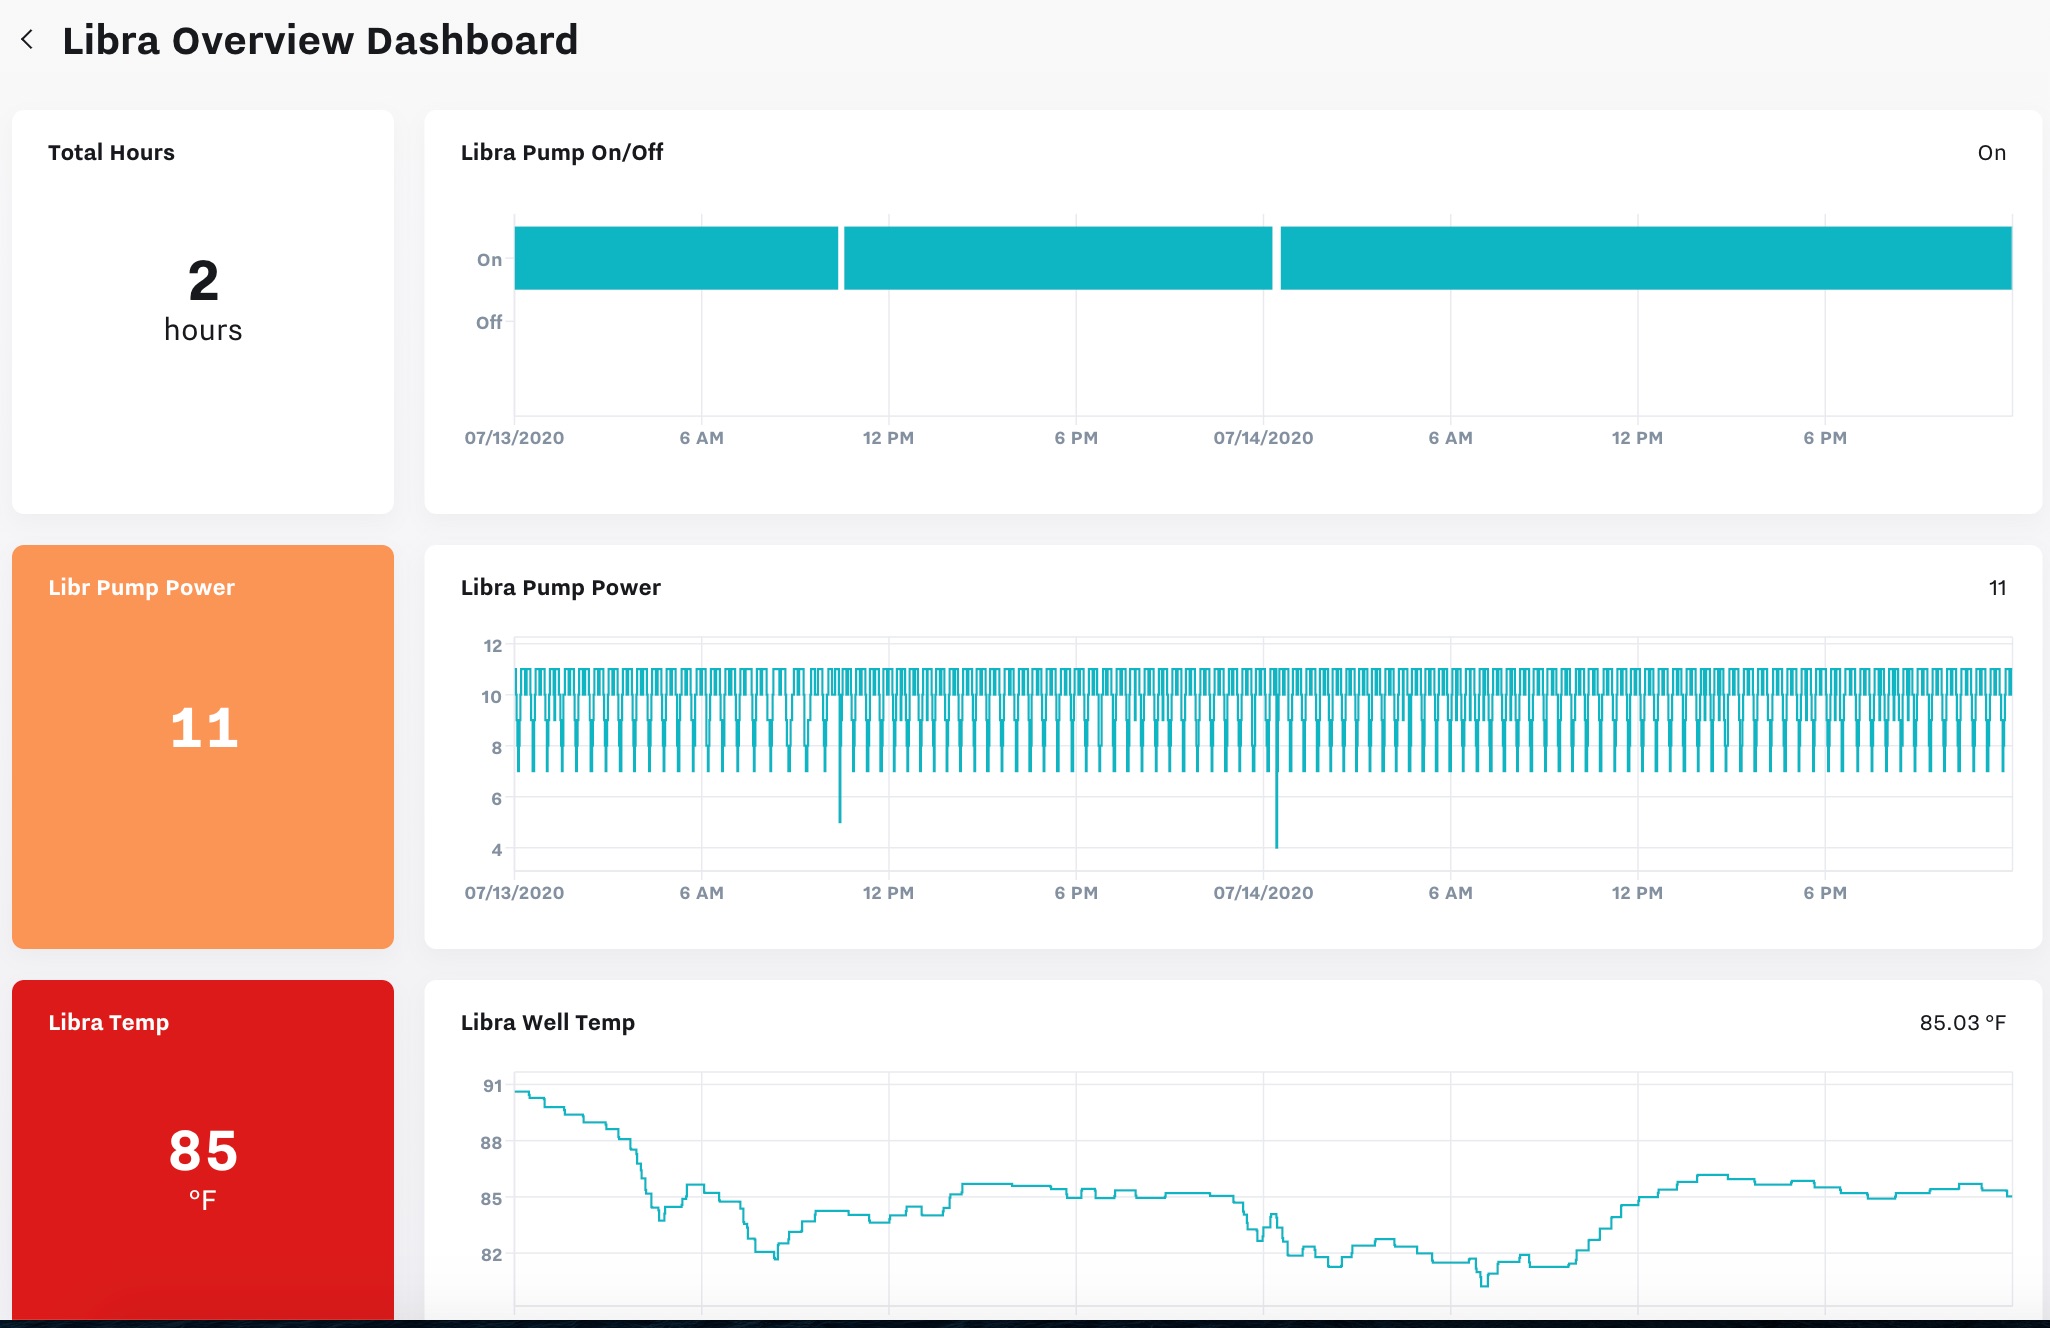Click the Off axis label in pump chart

click(x=489, y=322)
